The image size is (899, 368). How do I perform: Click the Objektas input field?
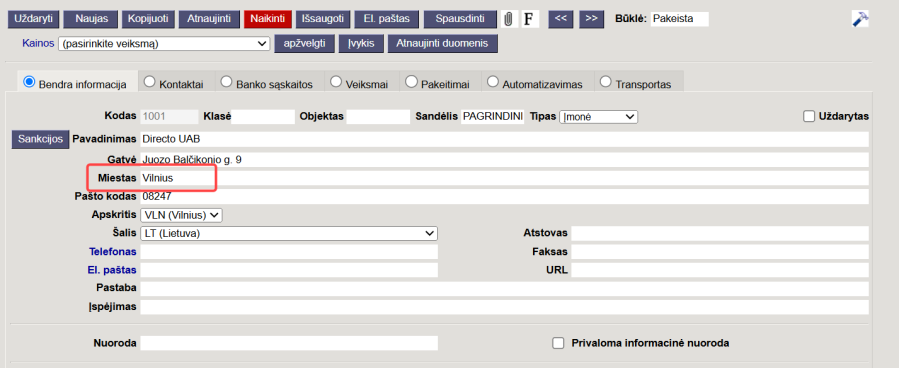click(x=378, y=116)
